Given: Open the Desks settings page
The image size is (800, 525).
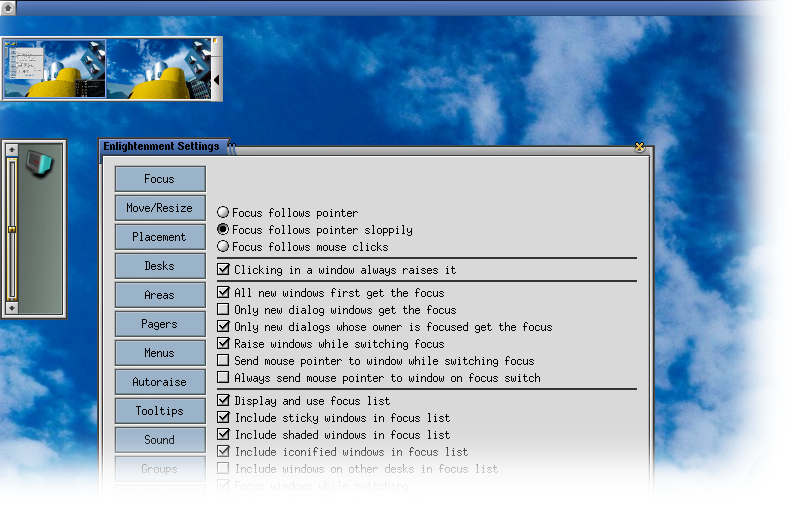Looking at the screenshot, I should [x=160, y=266].
